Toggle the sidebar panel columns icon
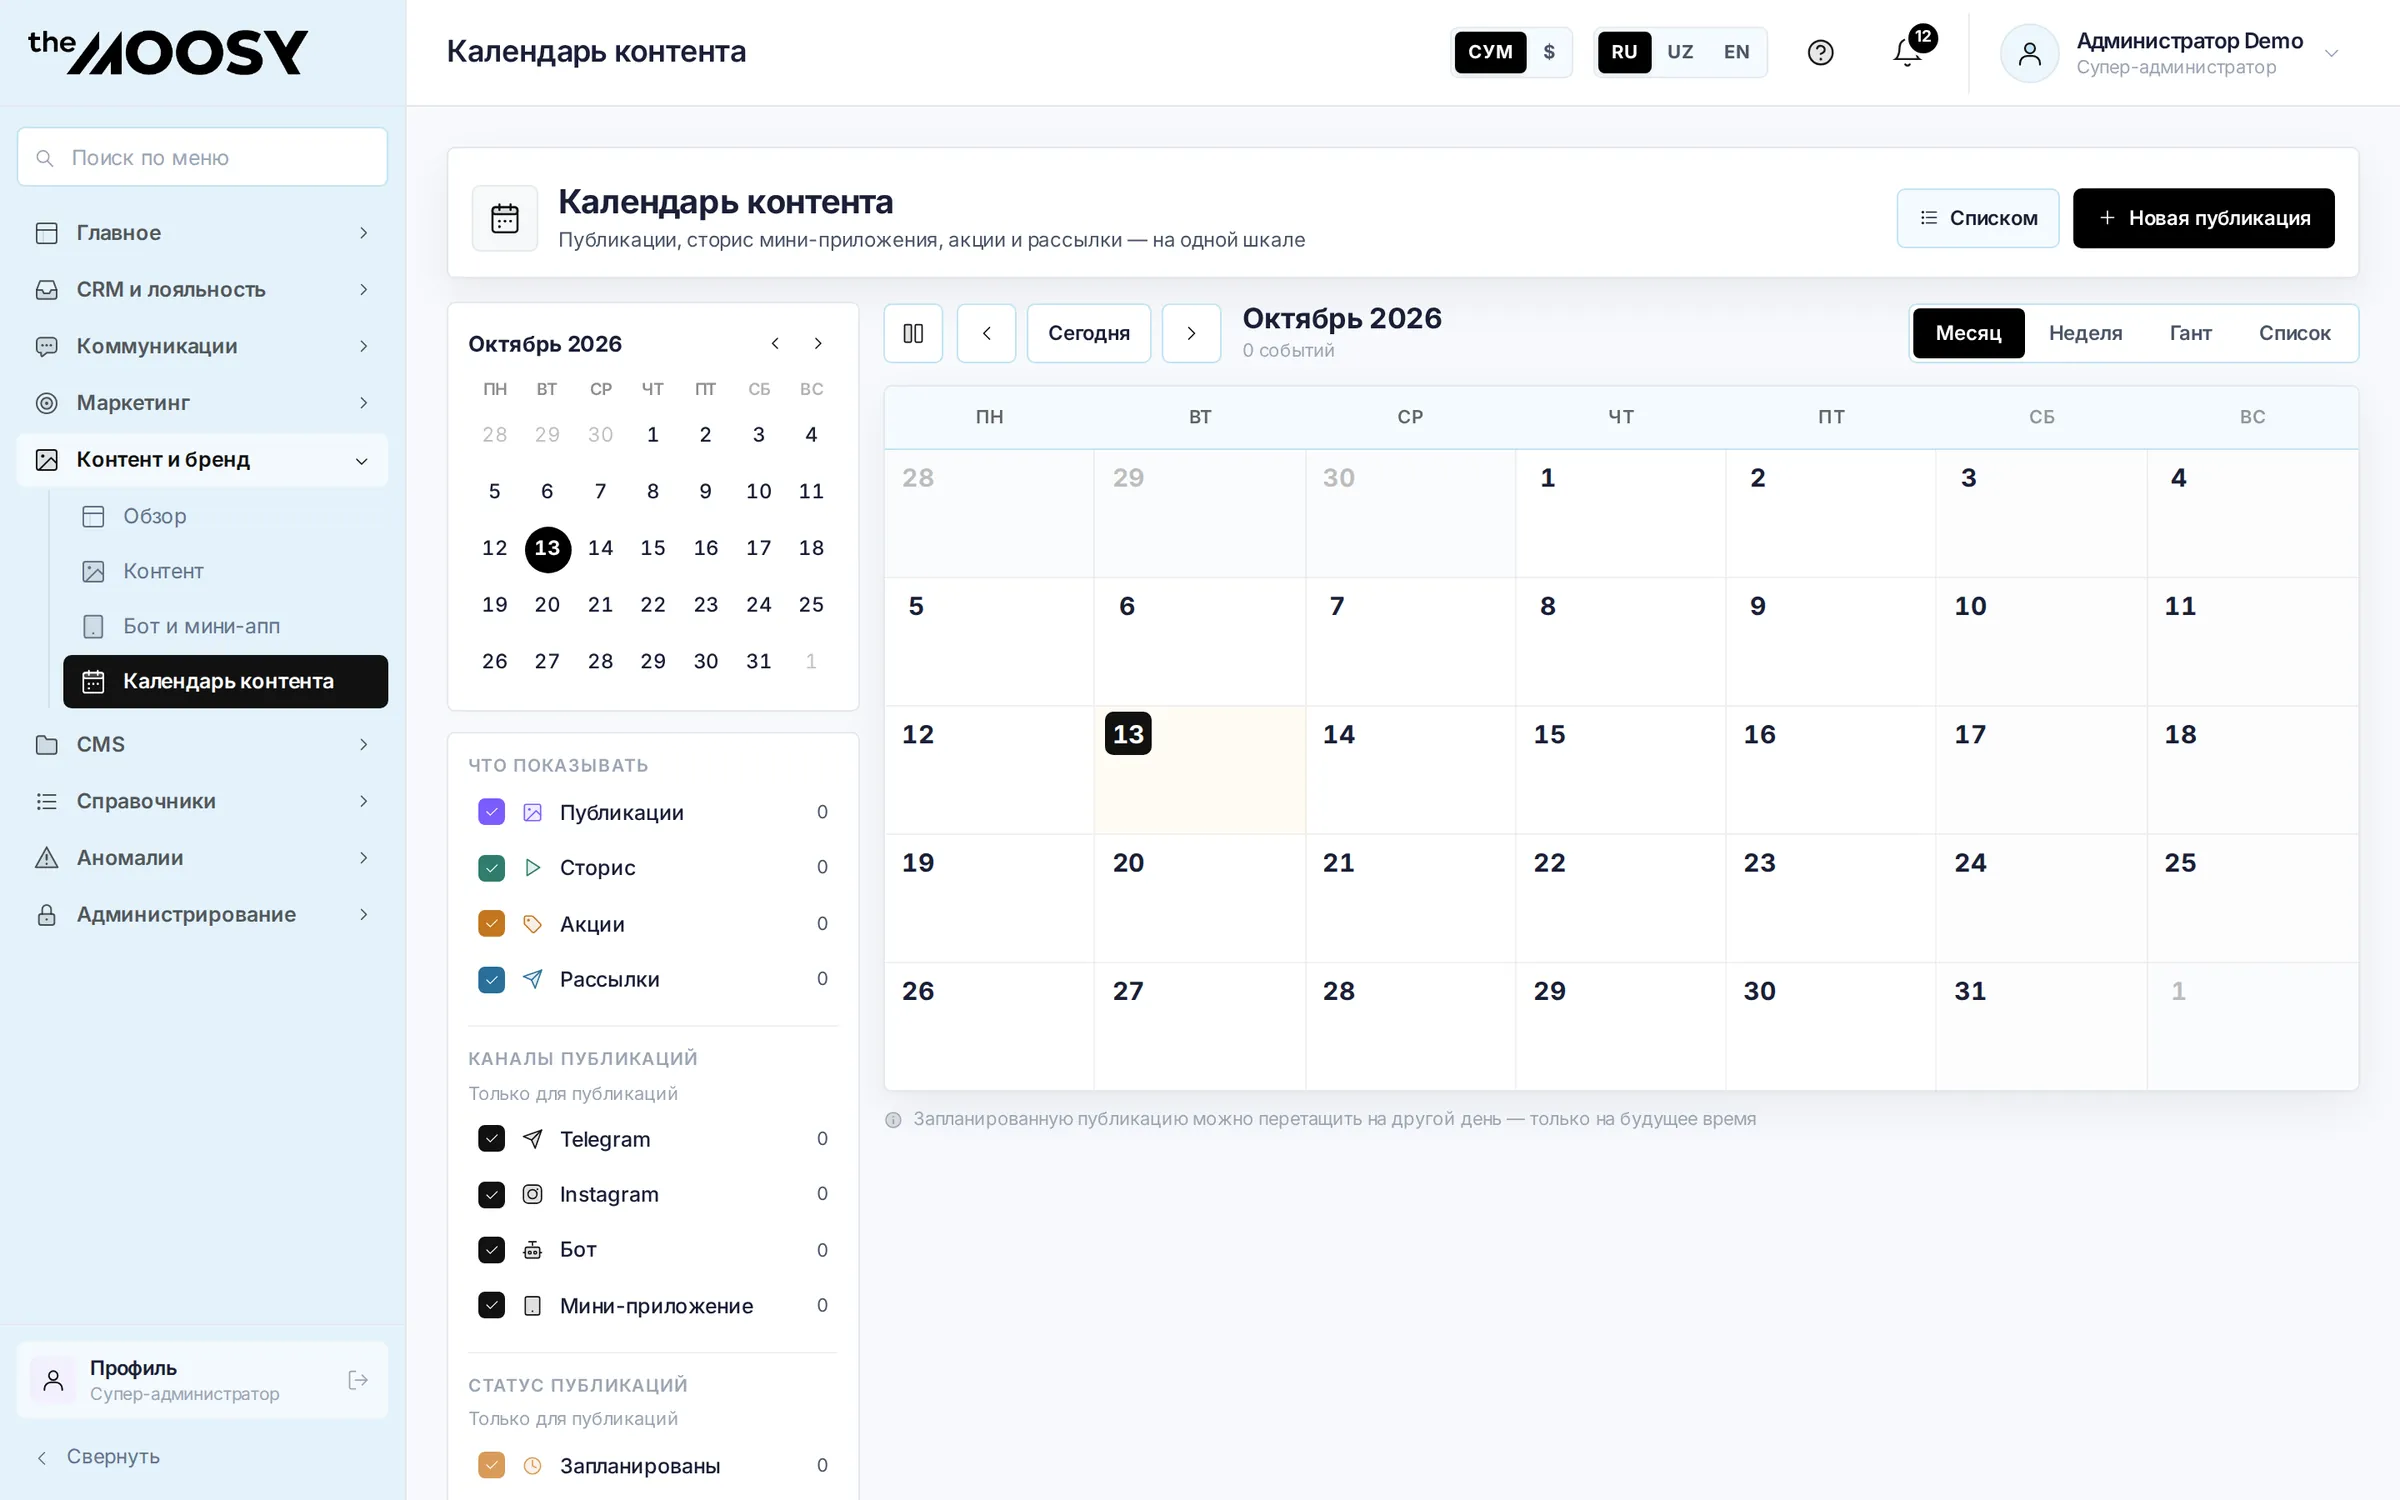2400x1500 pixels. point(913,333)
